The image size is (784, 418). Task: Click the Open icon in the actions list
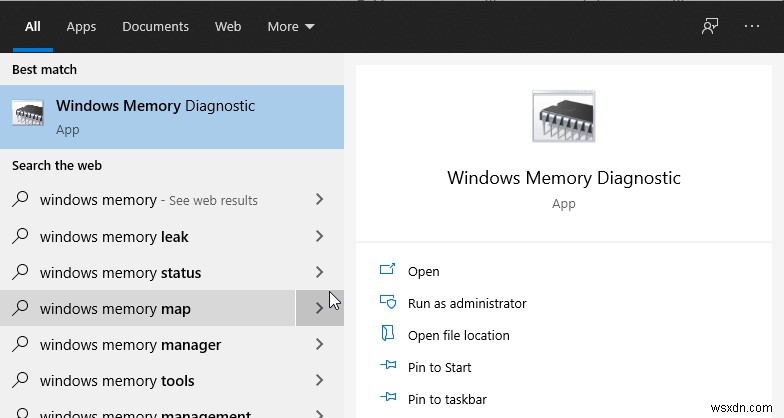(x=388, y=271)
